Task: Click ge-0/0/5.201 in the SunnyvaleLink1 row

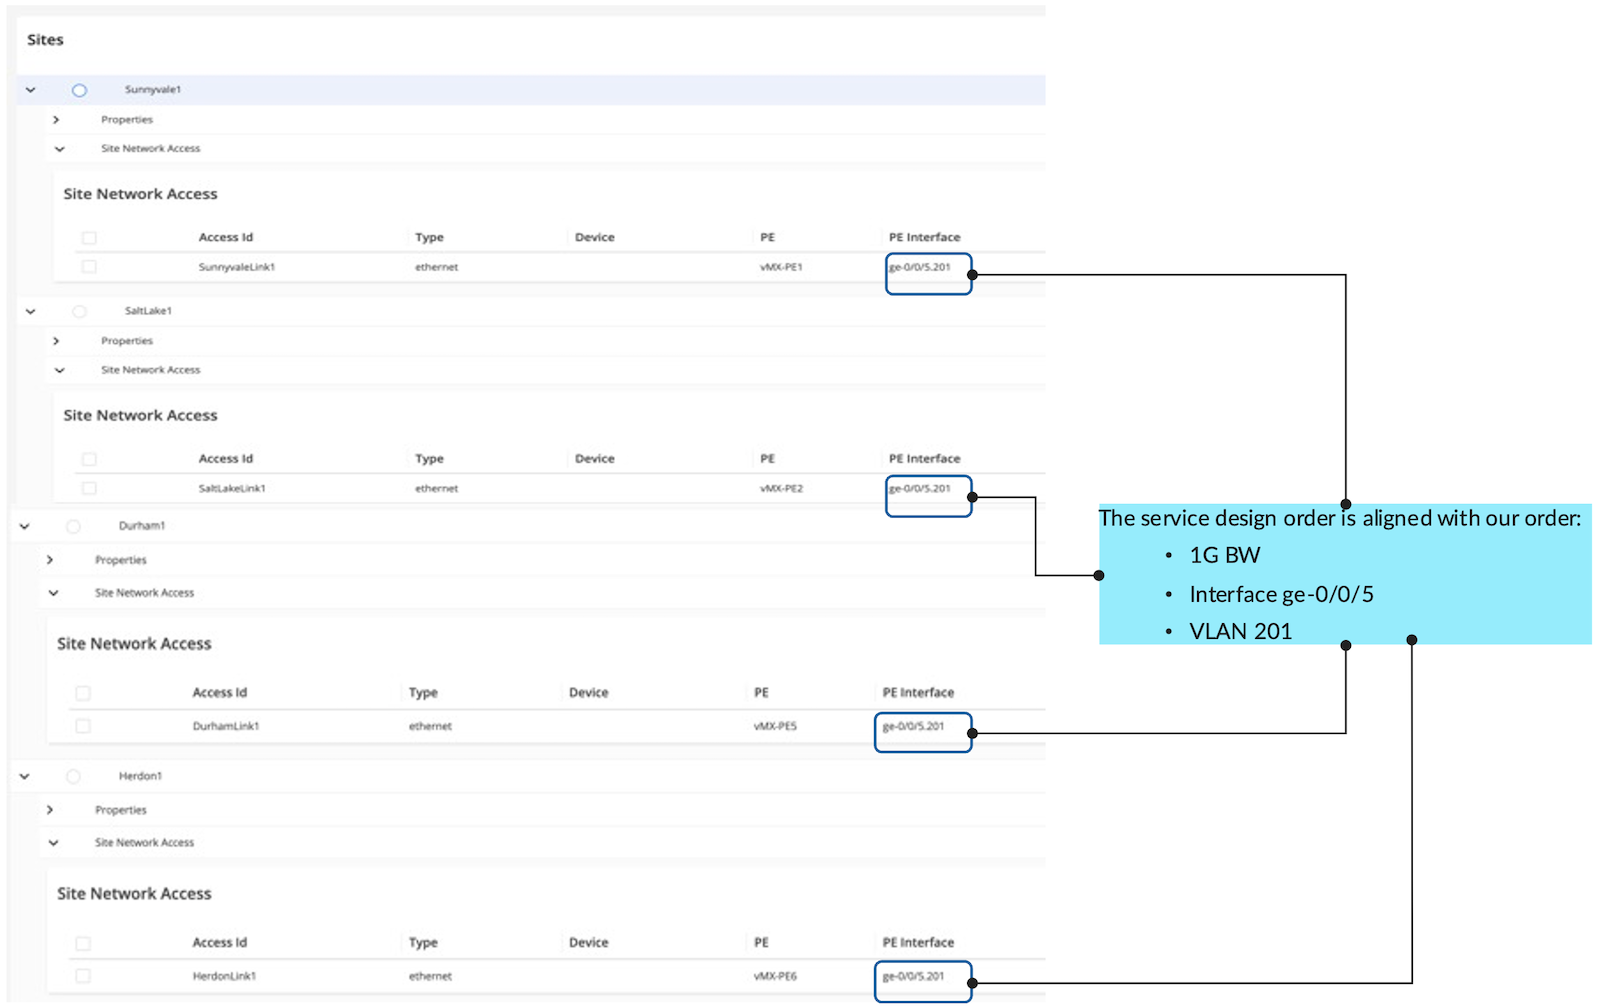Action: pos(920,267)
